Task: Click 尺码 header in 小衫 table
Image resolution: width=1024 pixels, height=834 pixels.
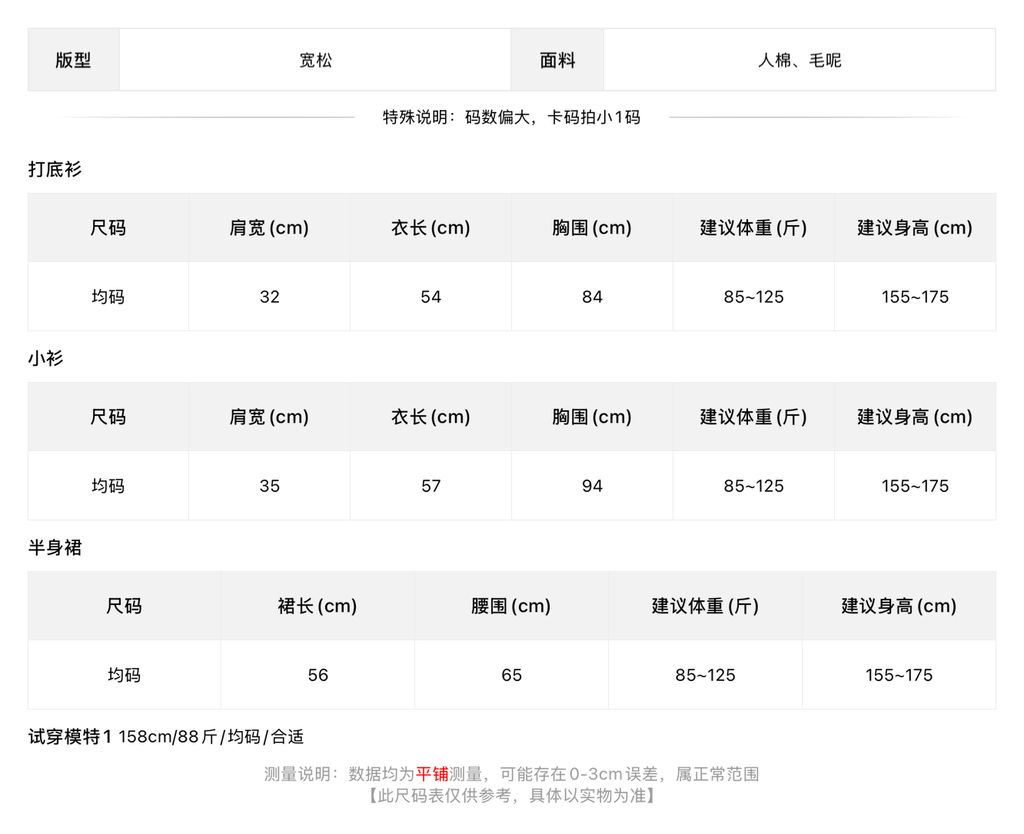Action: pos(108,417)
